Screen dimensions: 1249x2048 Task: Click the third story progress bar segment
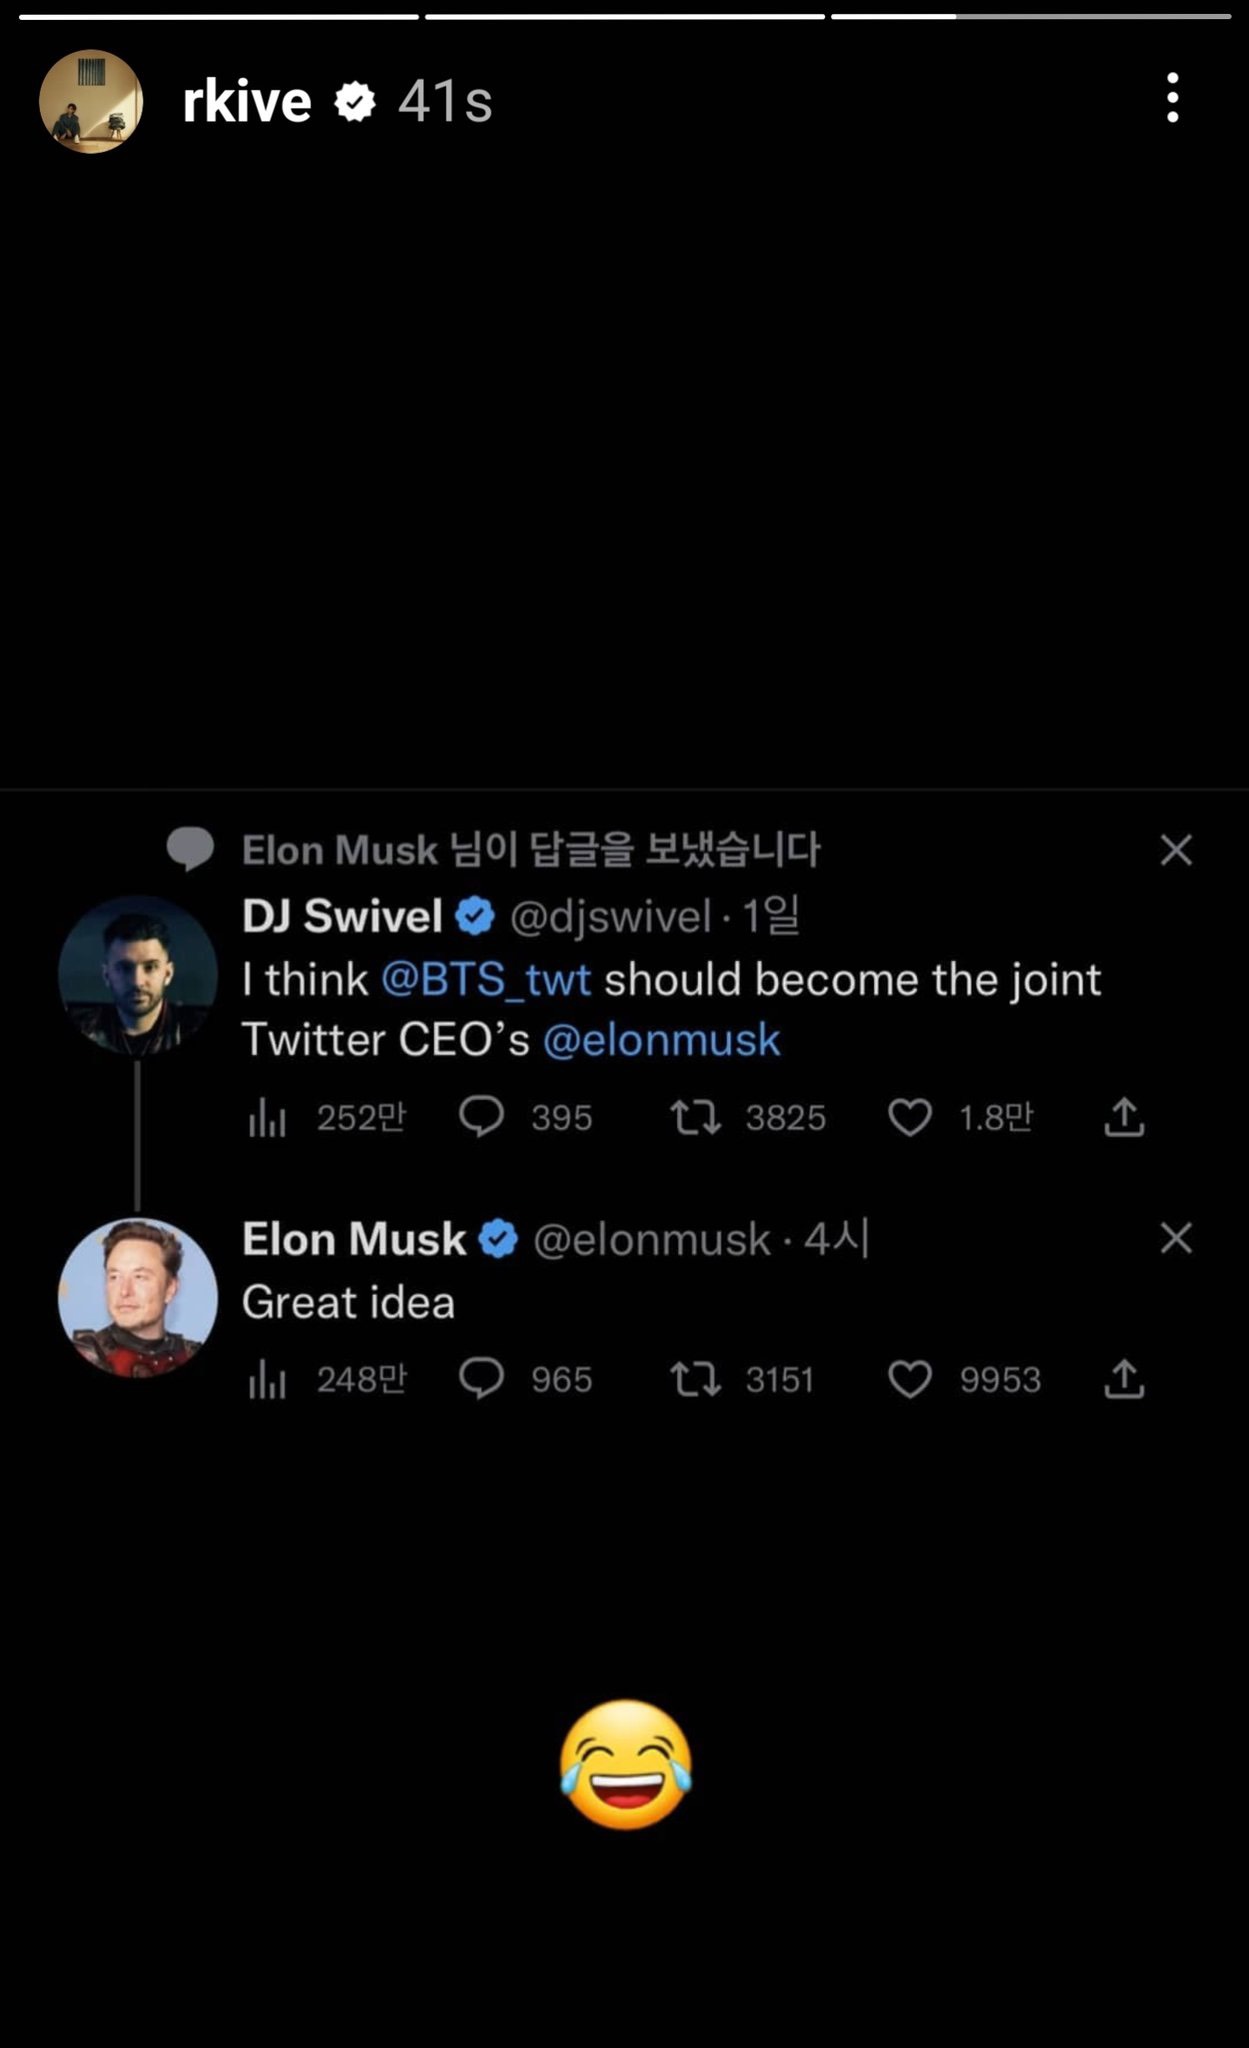tap(1030, 16)
